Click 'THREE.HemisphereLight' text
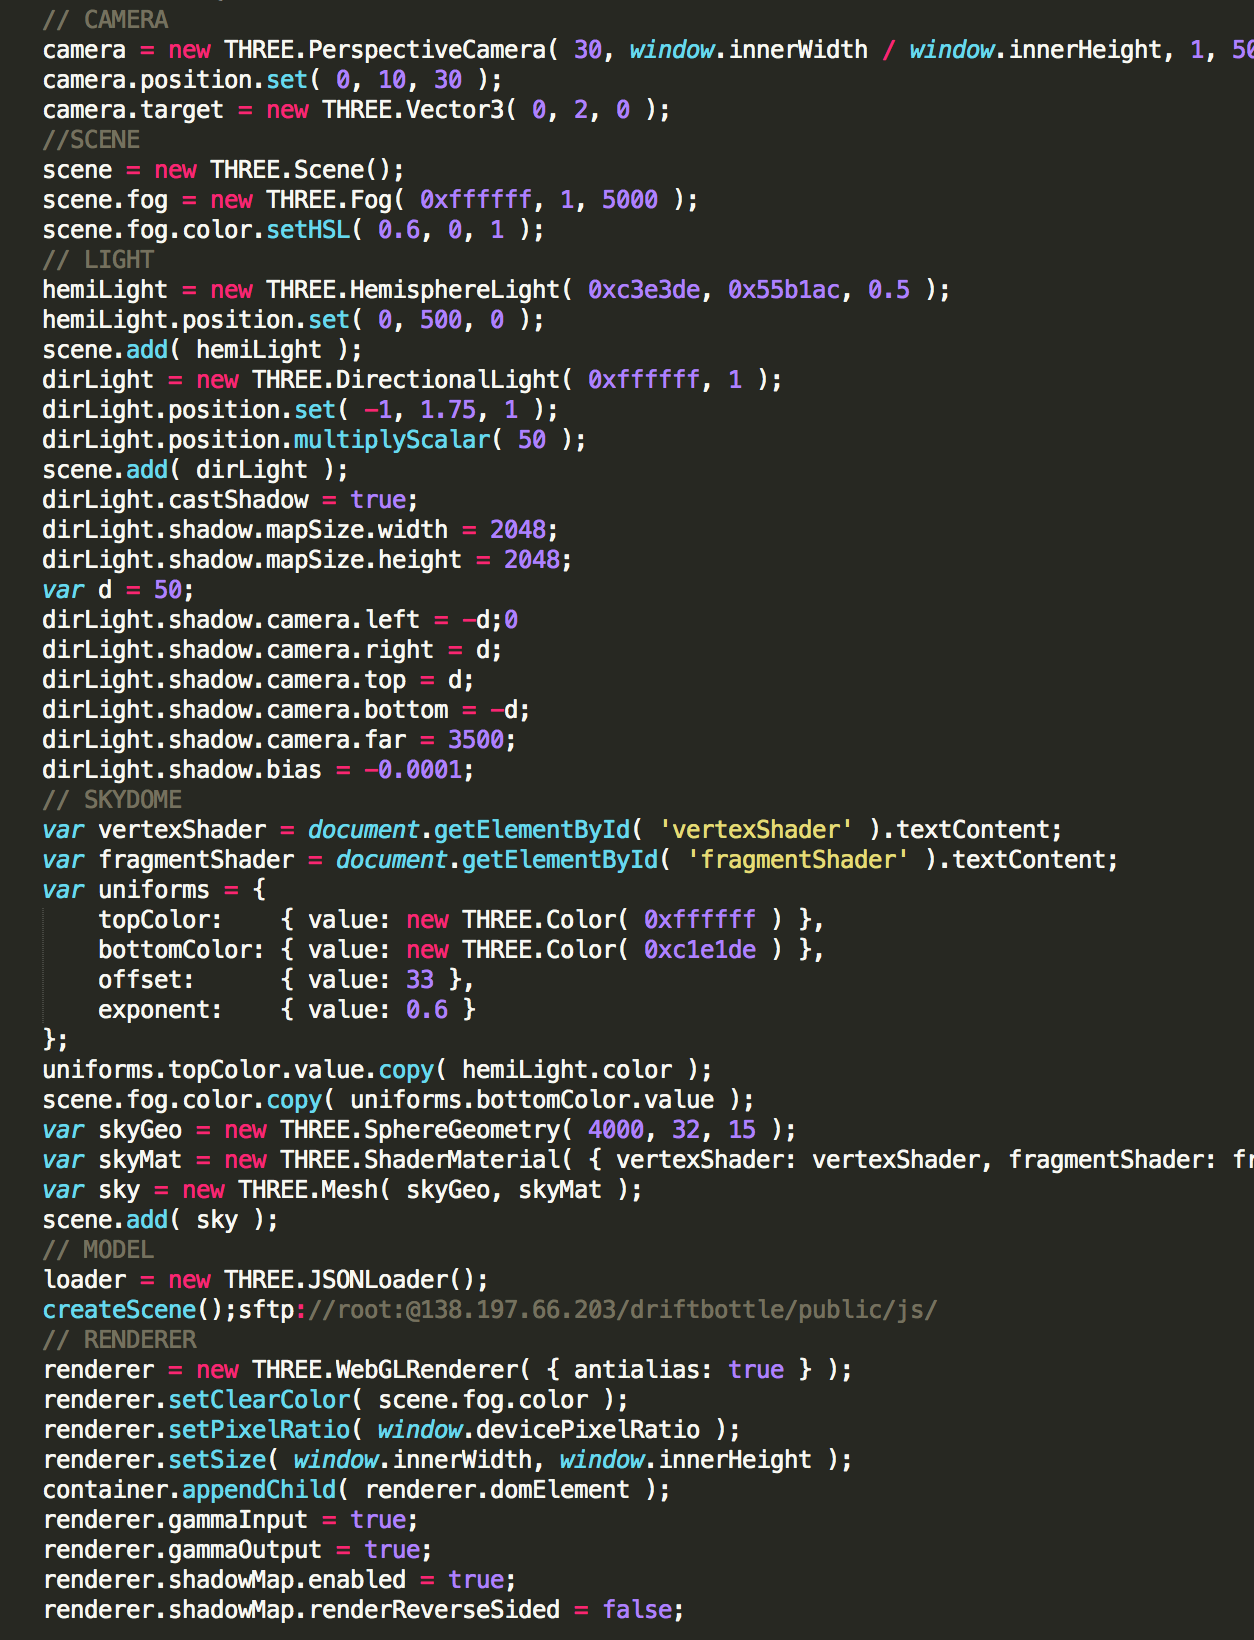Viewport: 1254px width, 1640px height. [413, 289]
